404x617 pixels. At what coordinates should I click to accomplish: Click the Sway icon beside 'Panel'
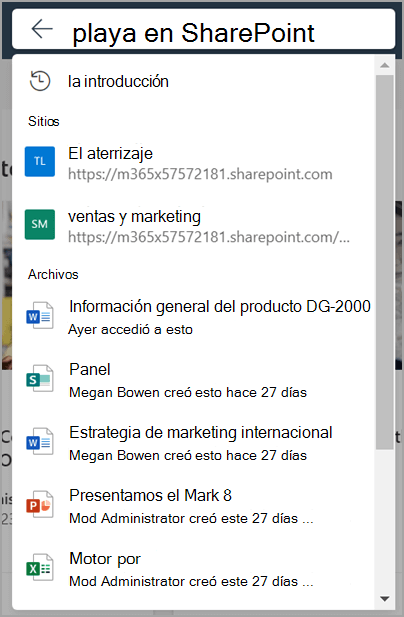[x=40, y=379]
